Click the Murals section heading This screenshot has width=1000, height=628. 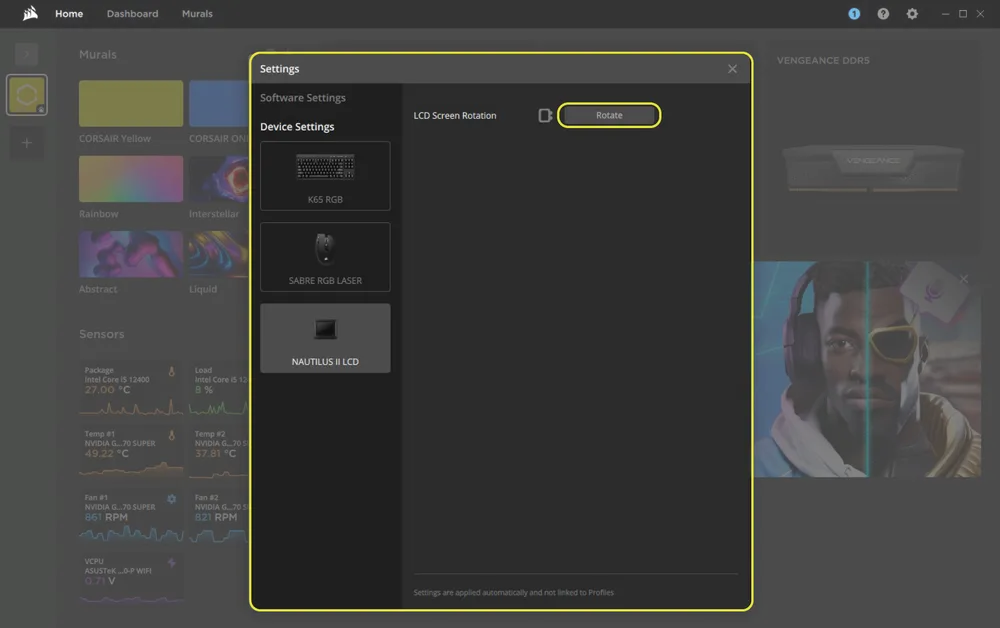[98, 55]
